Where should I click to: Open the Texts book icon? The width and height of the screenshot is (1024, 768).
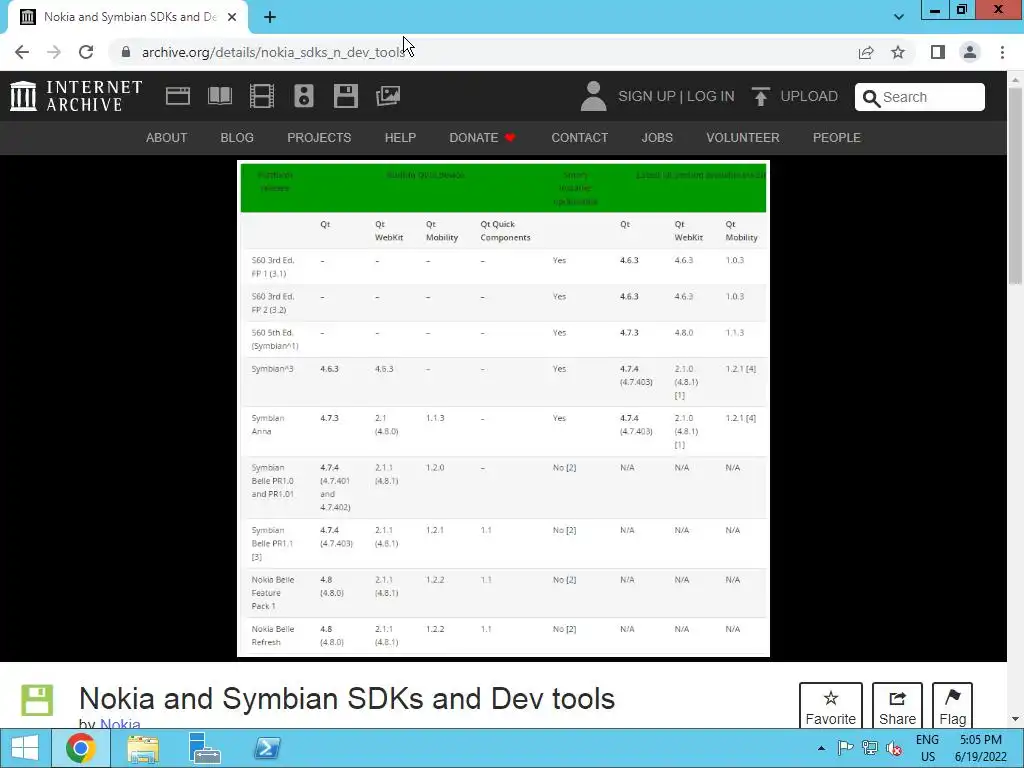[219, 96]
